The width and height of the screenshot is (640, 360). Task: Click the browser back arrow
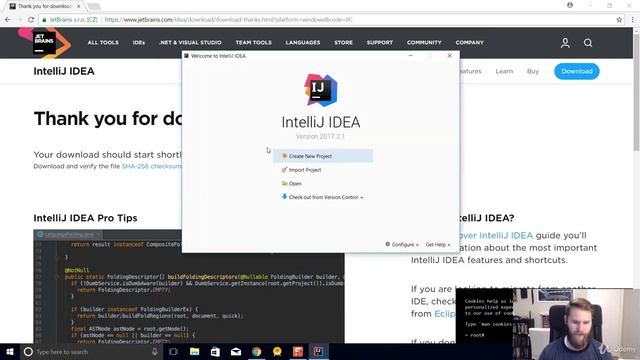(8, 19)
